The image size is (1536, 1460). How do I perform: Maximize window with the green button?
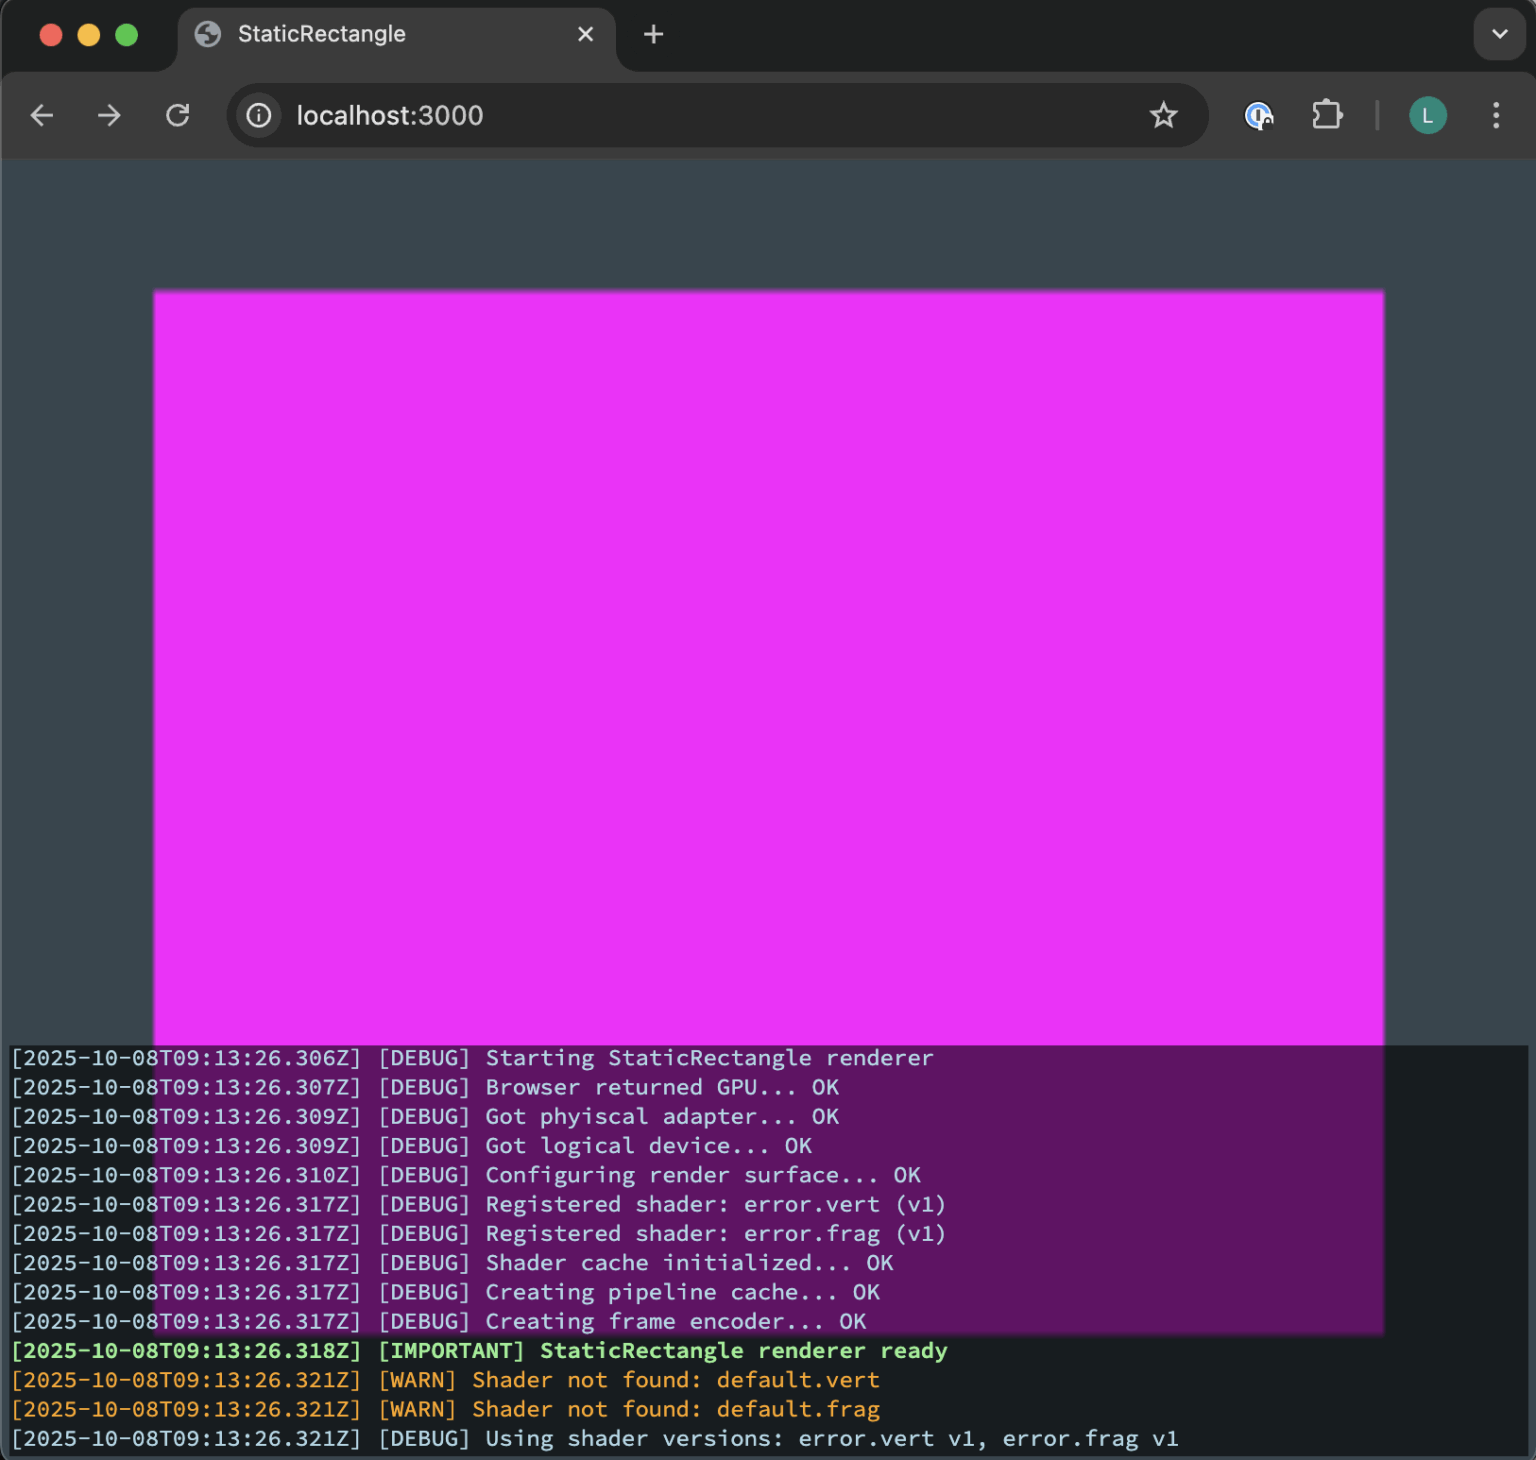(127, 35)
